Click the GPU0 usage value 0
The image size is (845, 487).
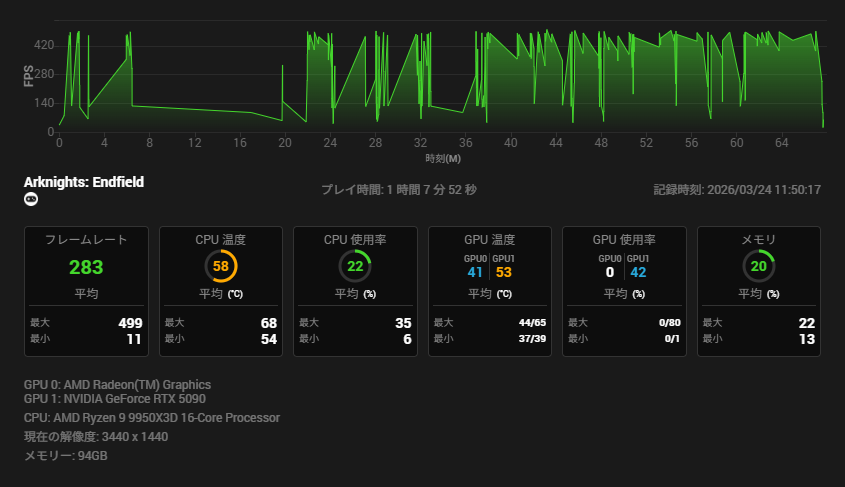609,272
